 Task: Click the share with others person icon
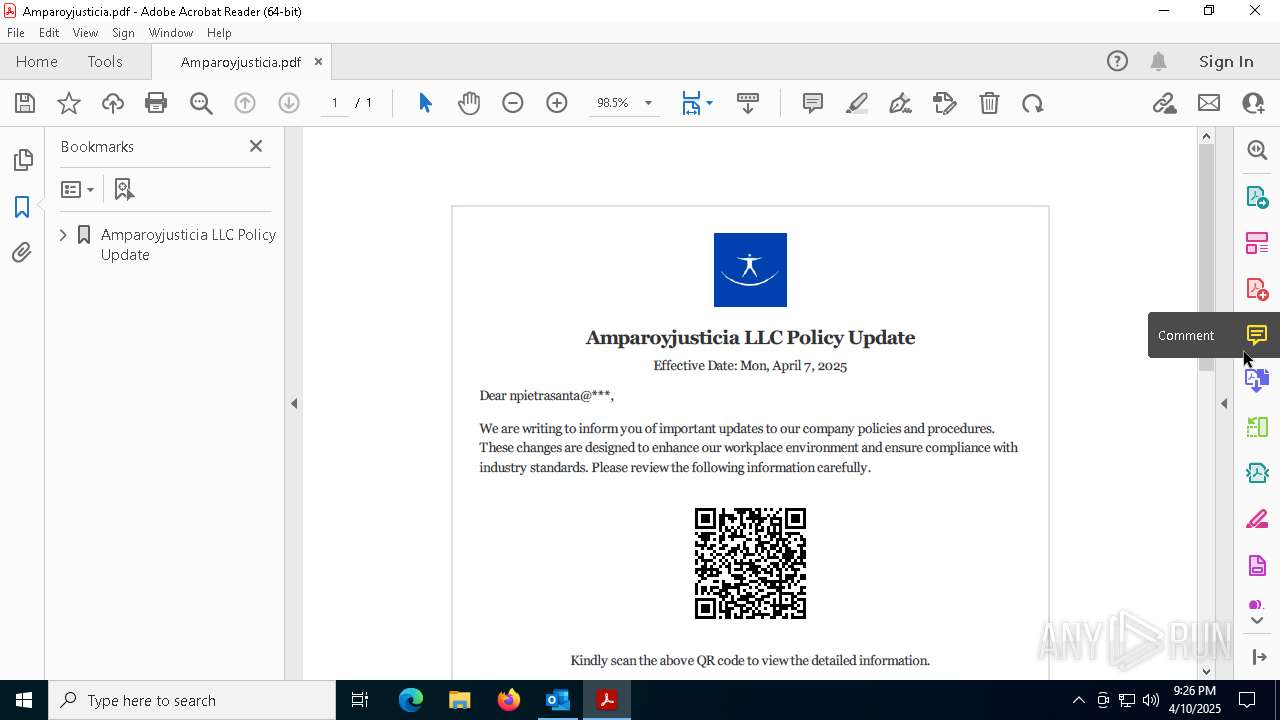pos(1253,103)
